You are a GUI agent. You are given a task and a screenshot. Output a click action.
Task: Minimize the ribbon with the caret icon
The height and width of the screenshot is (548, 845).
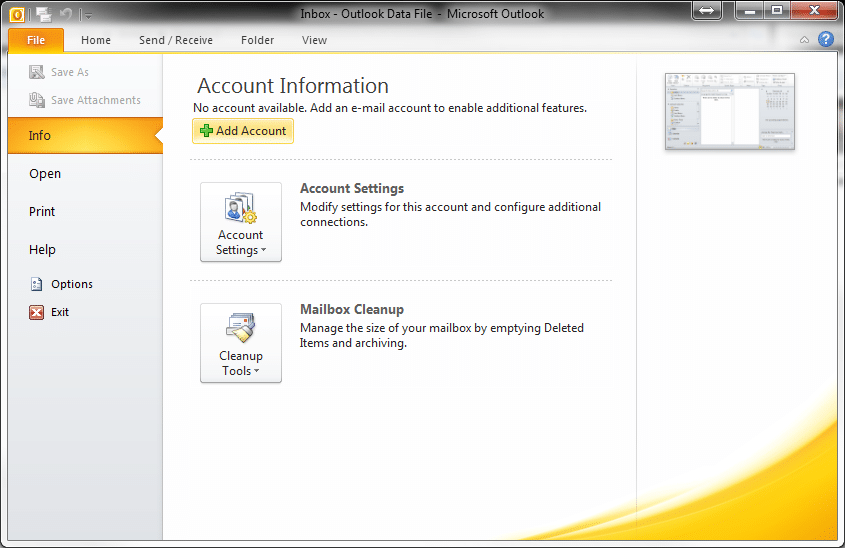tap(804, 40)
